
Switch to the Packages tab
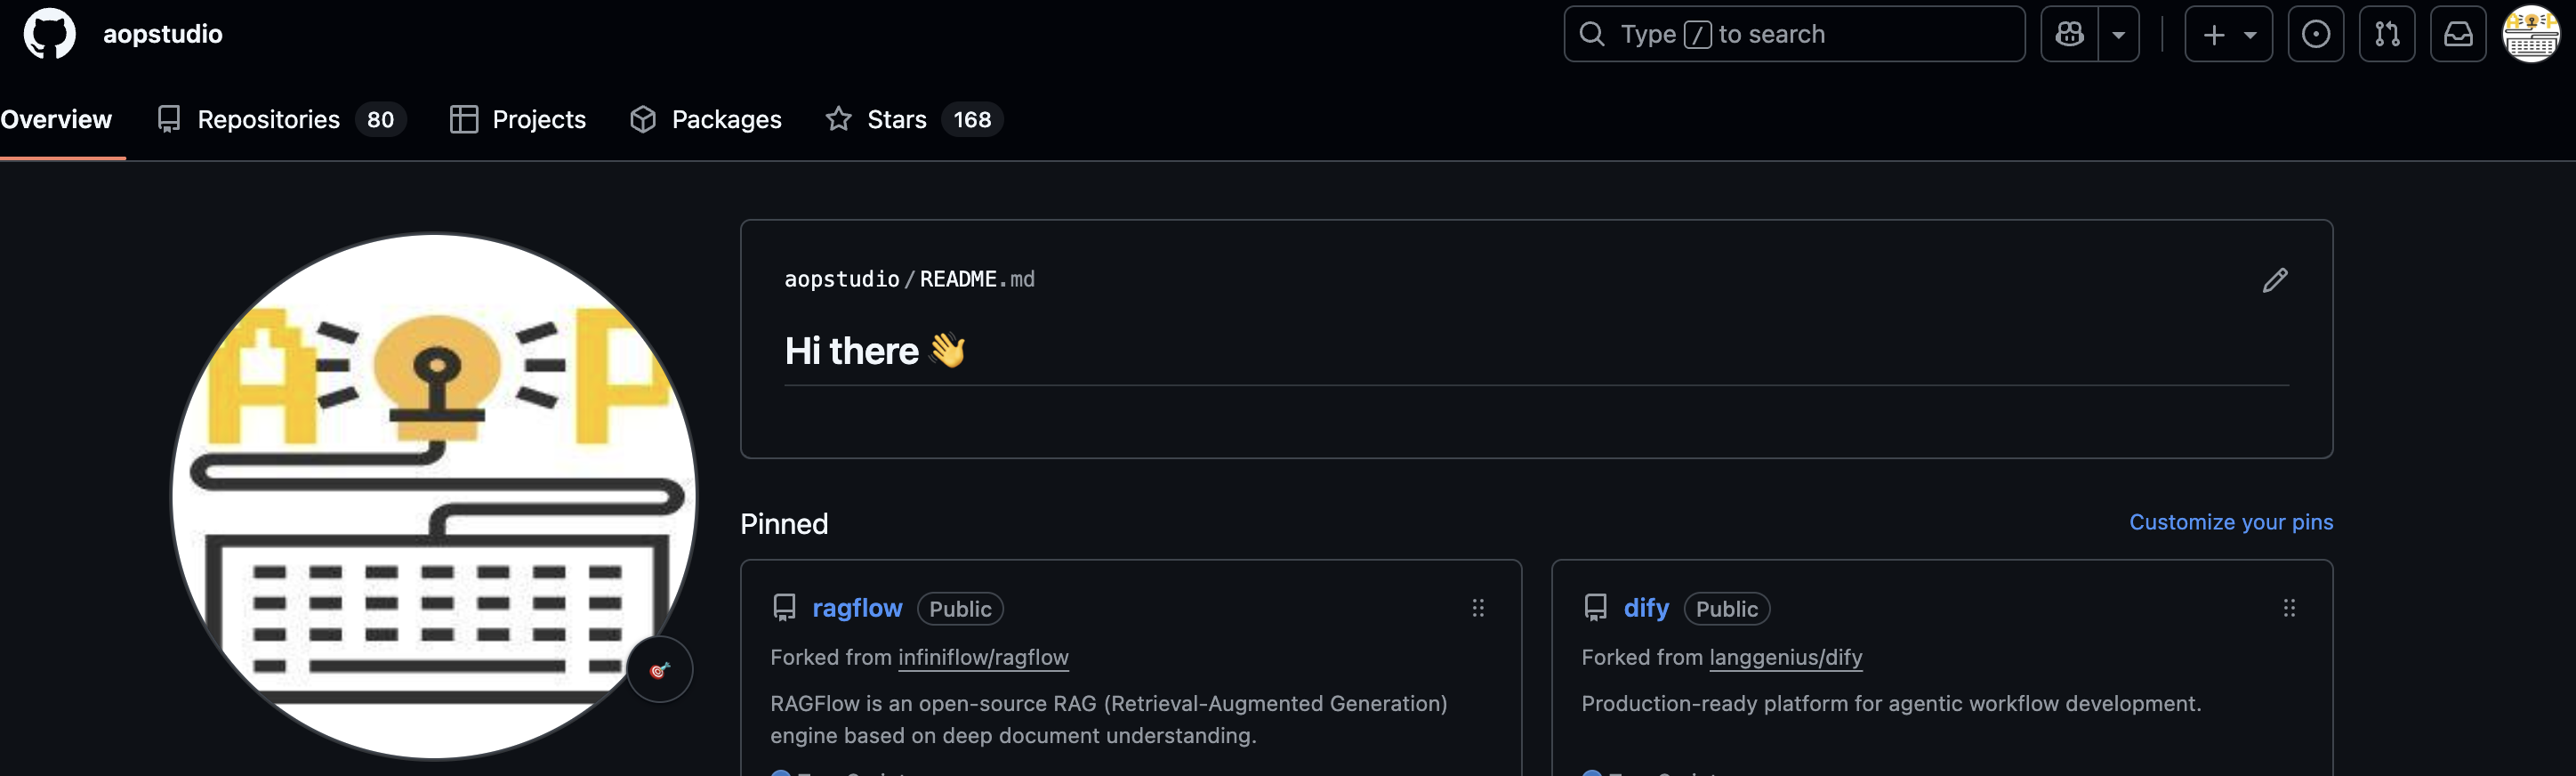pos(705,119)
